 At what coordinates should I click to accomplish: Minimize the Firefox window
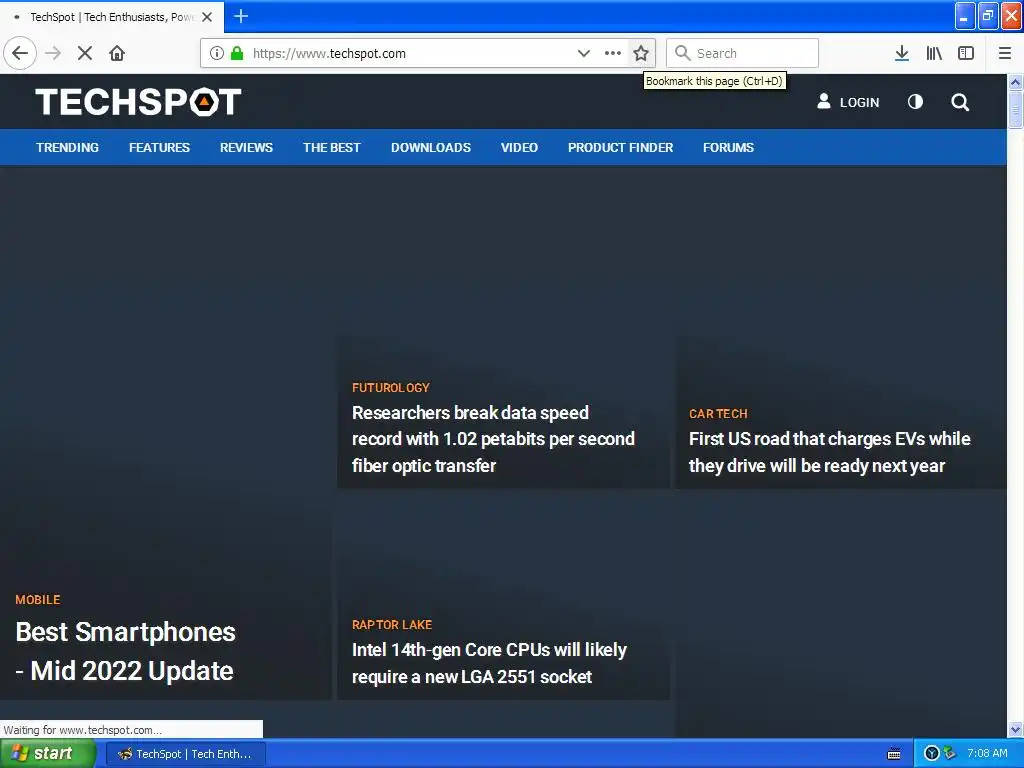[965, 16]
